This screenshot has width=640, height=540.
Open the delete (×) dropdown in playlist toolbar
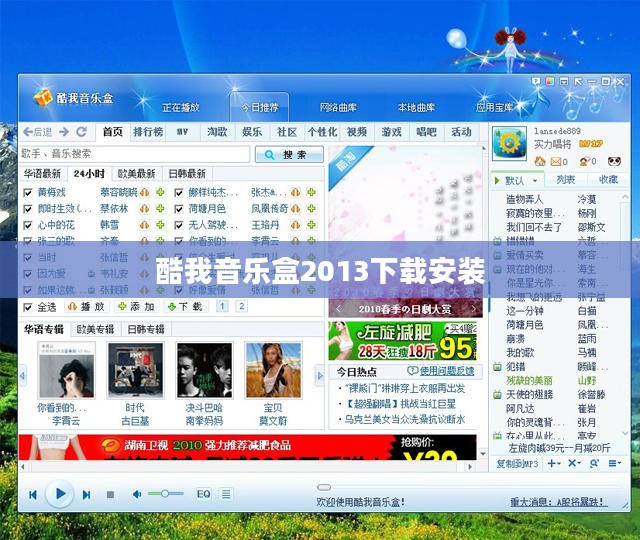point(574,463)
